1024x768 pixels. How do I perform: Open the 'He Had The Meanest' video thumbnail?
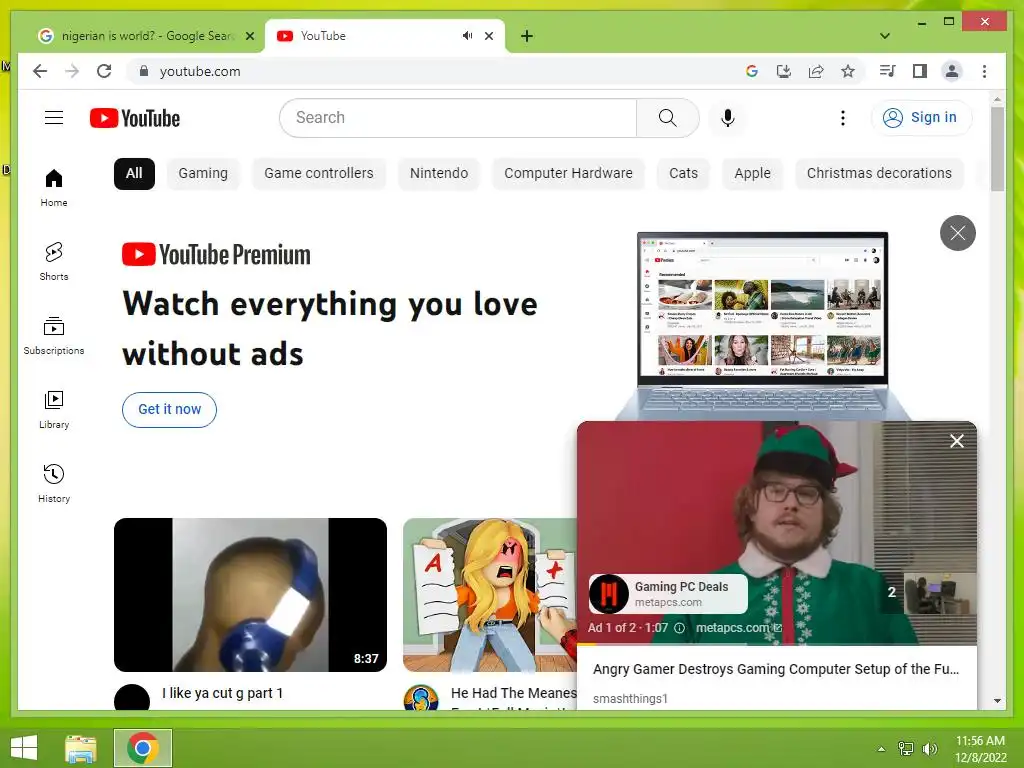490,594
